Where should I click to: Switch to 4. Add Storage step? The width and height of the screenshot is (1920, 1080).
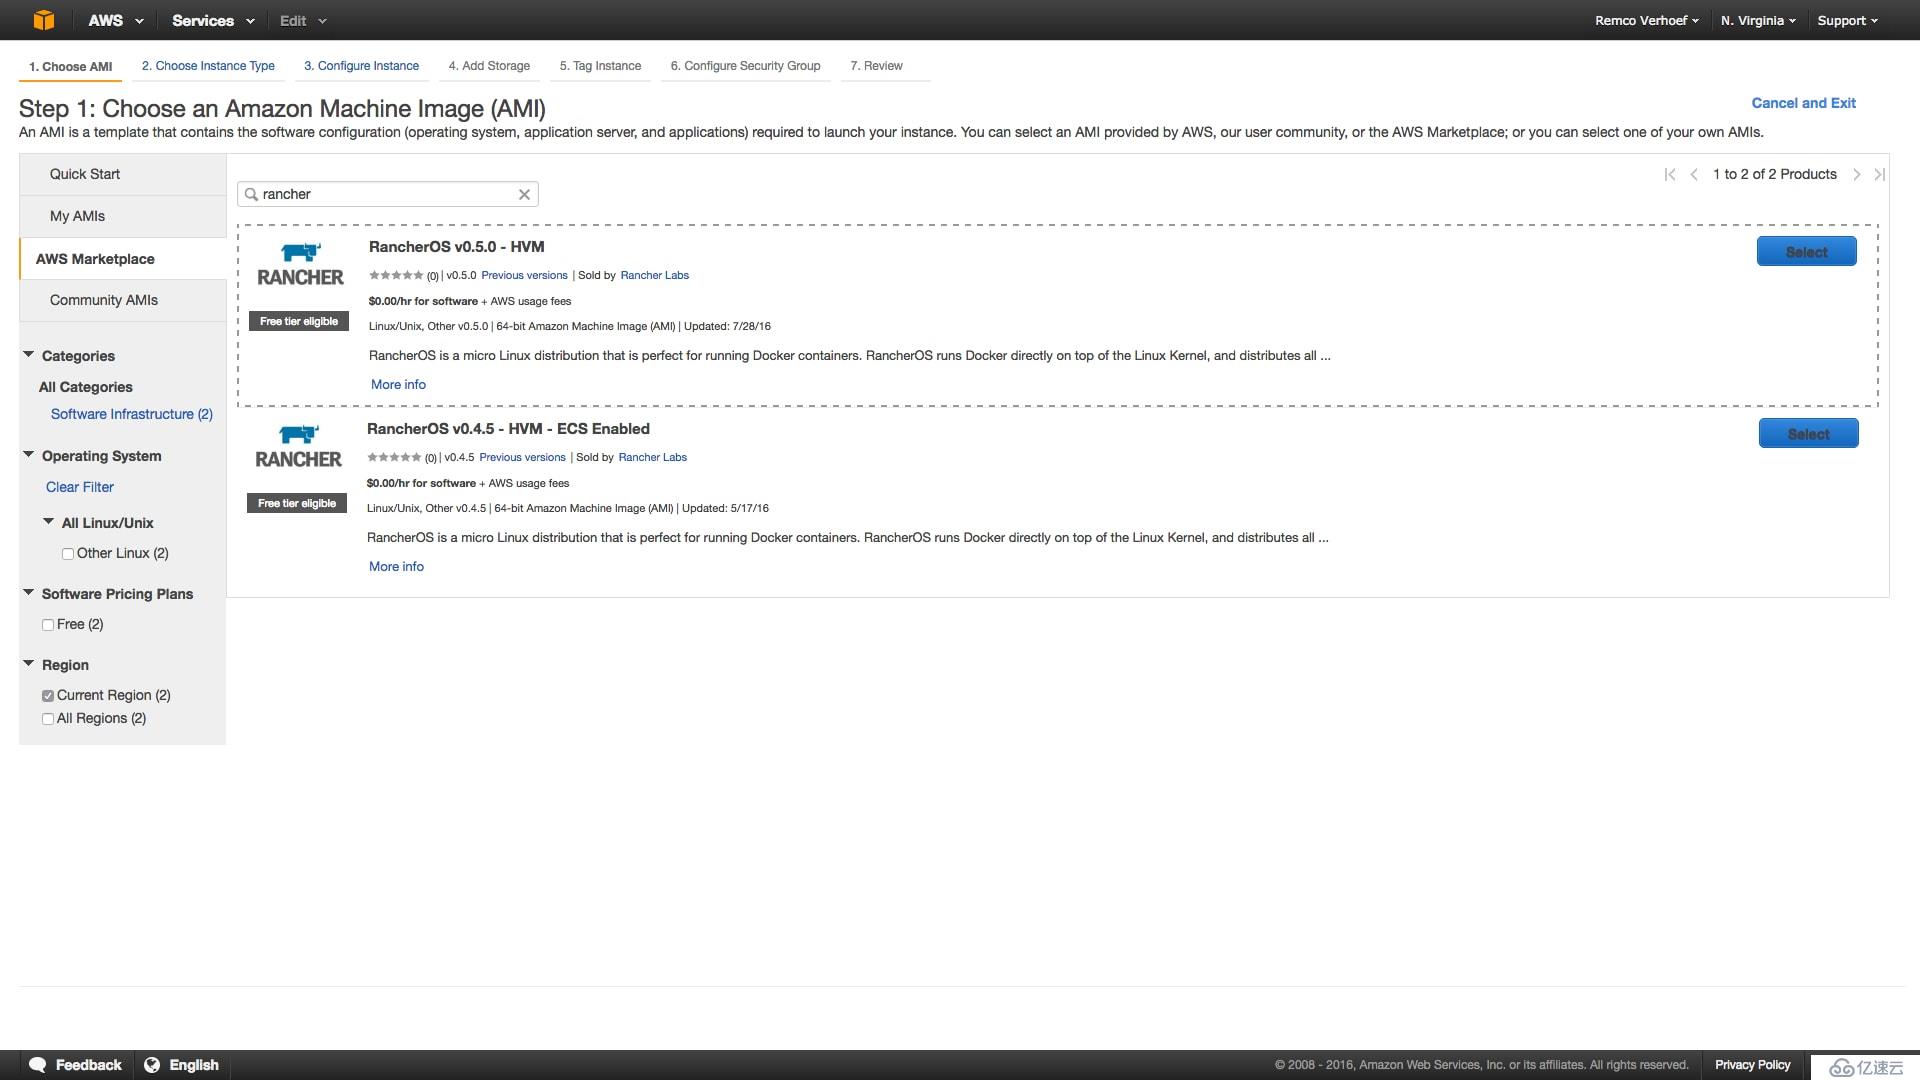489,66
